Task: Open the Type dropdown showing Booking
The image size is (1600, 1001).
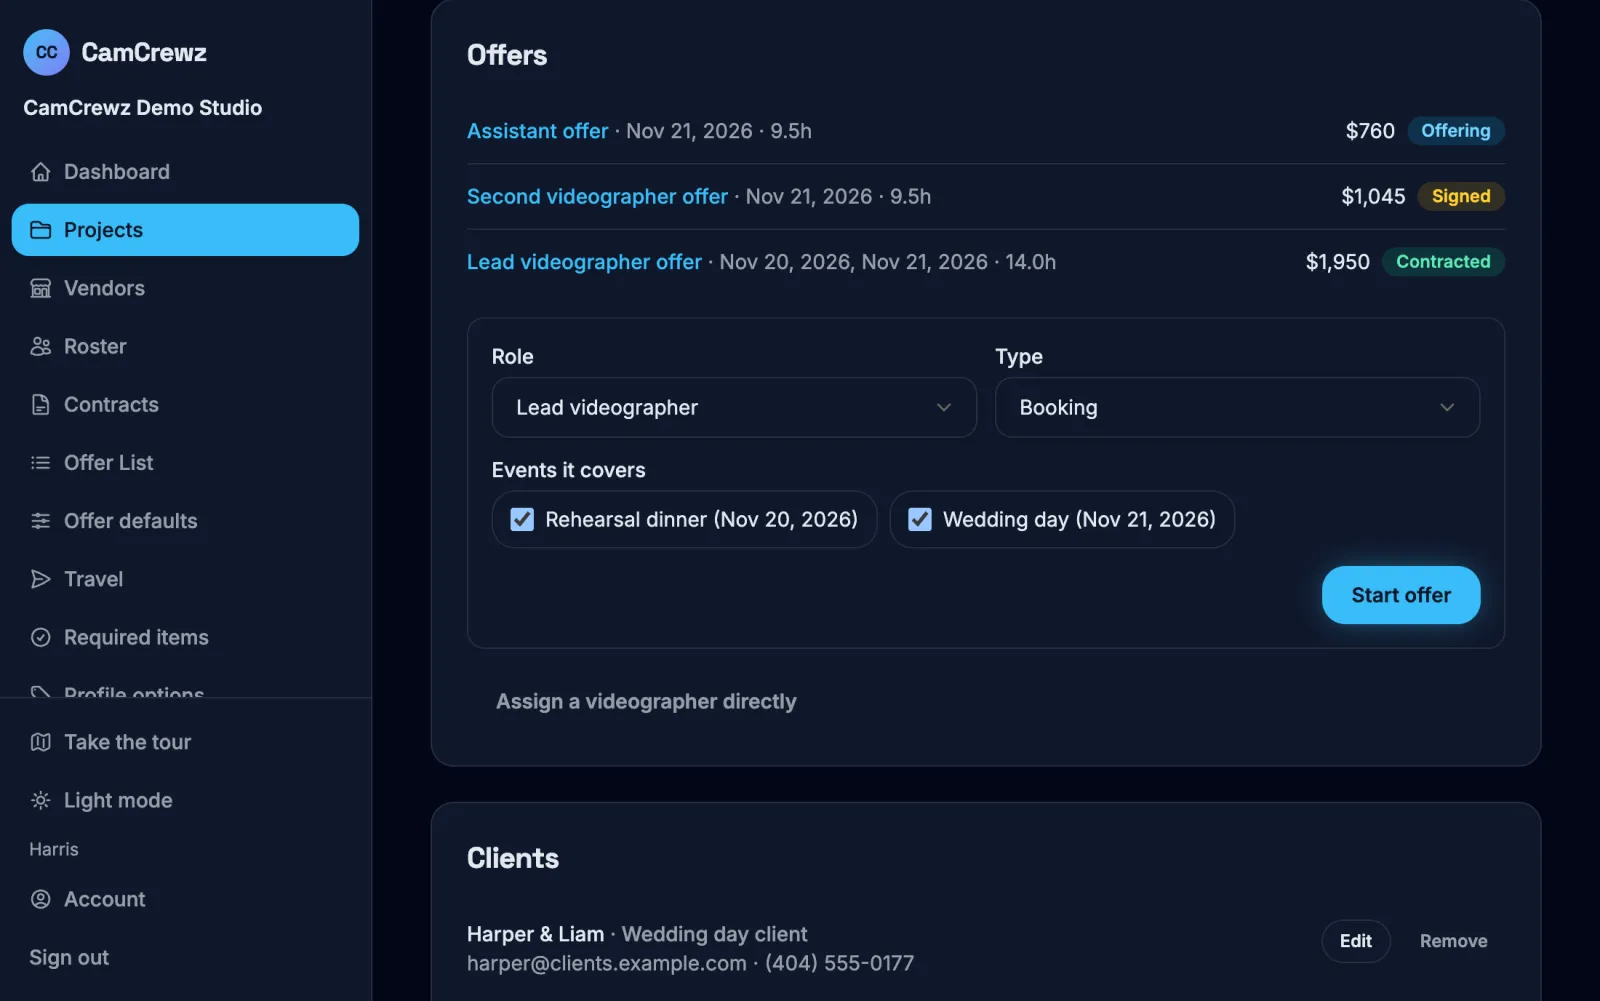Action: coord(1237,407)
